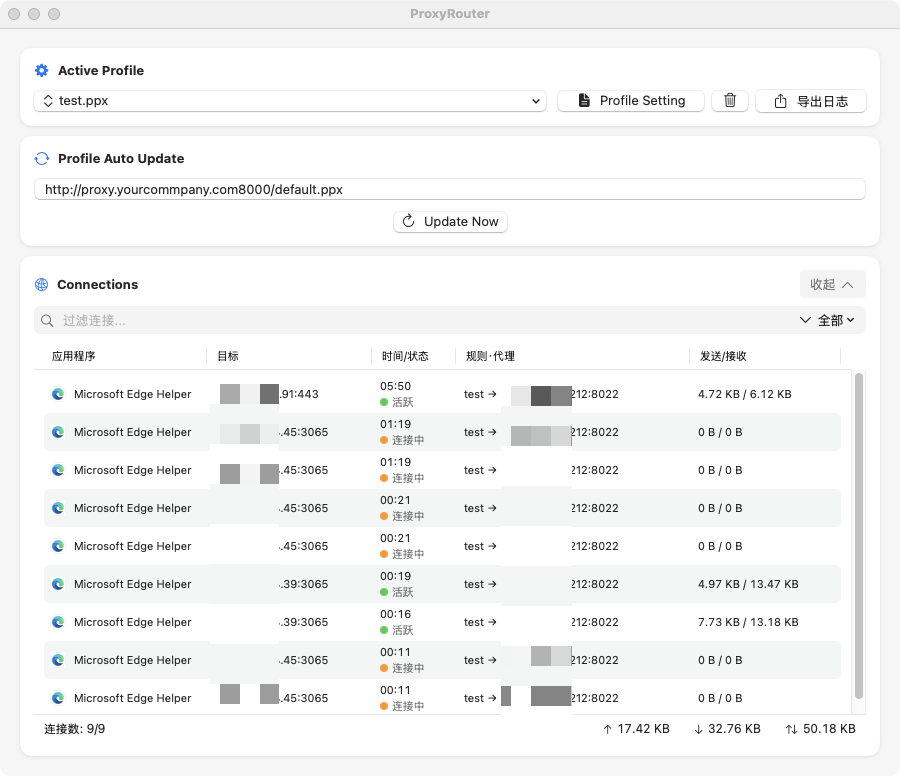Open the test.ppx profile dropdown
This screenshot has width=900, height=776.
point(289,101)
